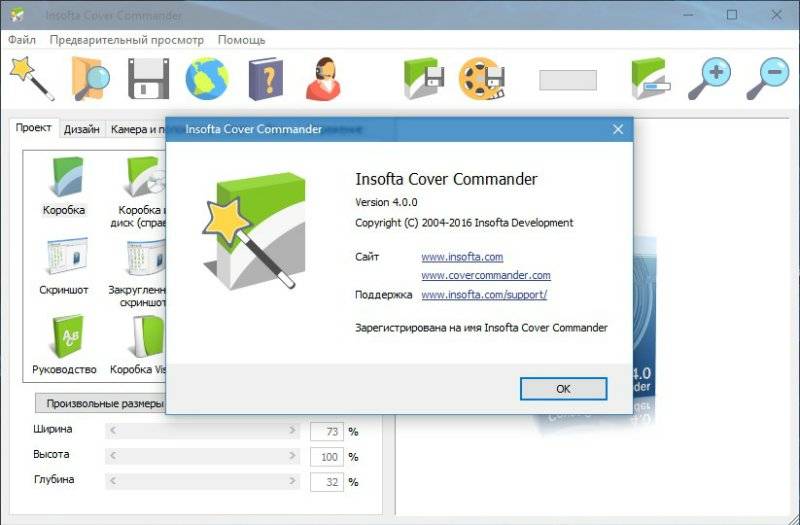Select the box with disc template
This screenshot has width=800, height=525.
click(139, 191)
